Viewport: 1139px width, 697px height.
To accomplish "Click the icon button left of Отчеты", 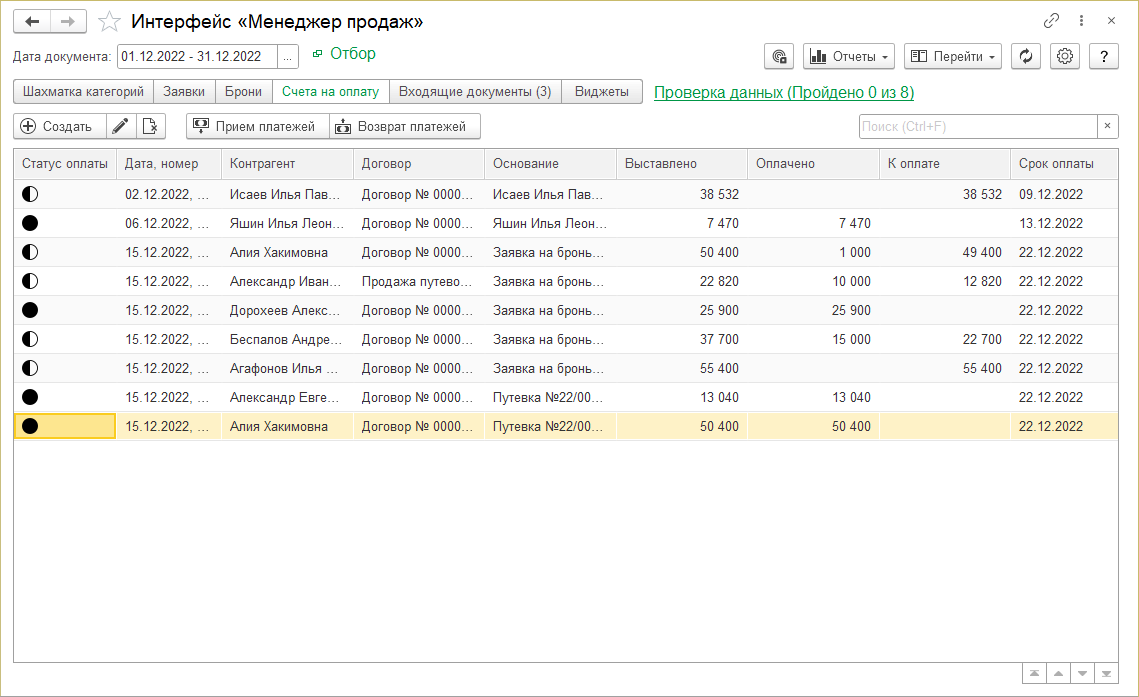I will pos(779,57).
